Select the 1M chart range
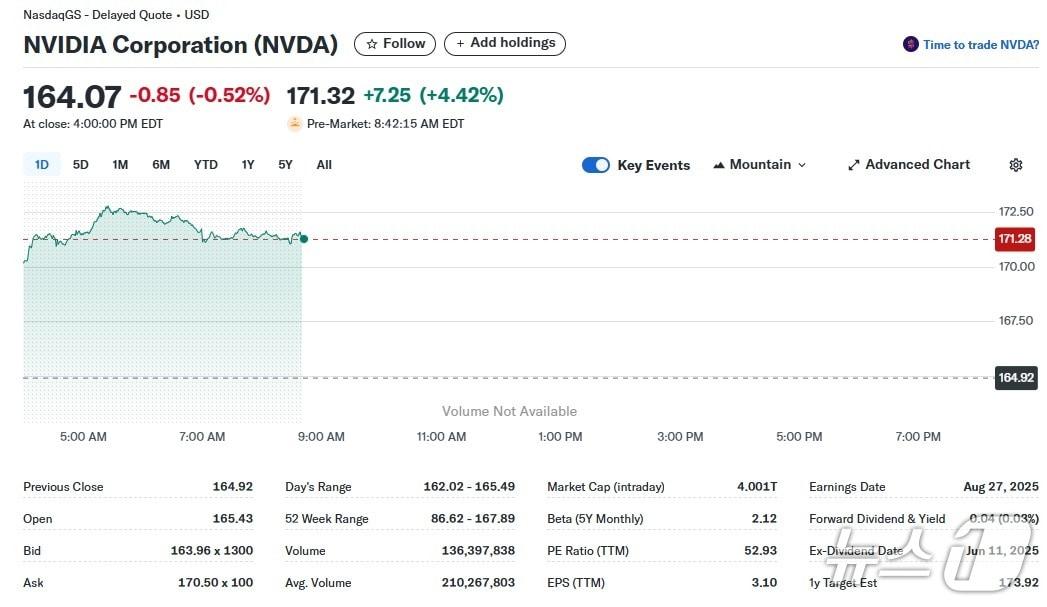Viewport: 1047px width, 607px height. pos(120,165)
